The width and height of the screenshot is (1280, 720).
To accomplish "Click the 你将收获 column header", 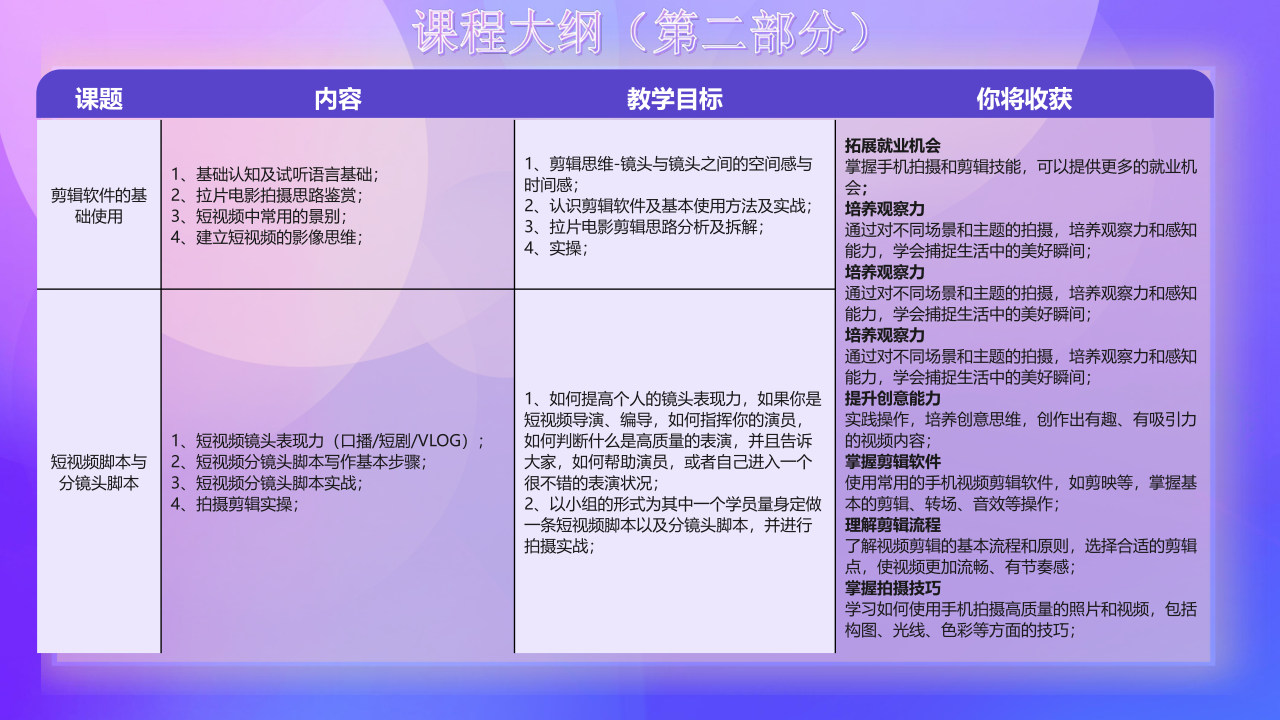I will 1024,98.
